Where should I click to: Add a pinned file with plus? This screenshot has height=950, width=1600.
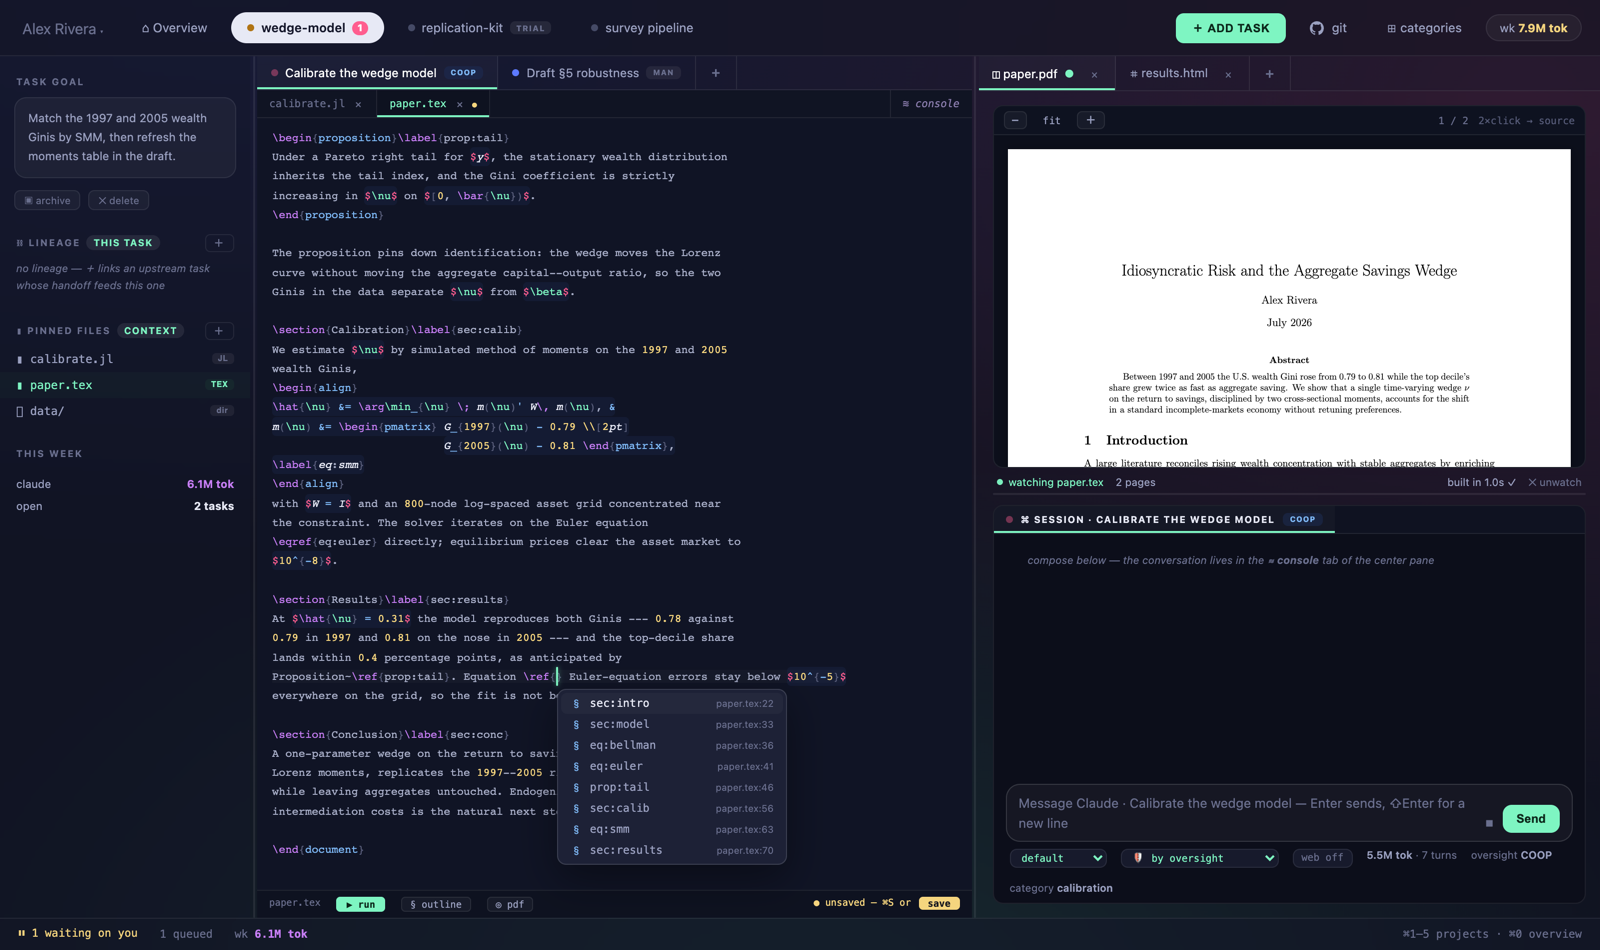[x=219, y=331]
